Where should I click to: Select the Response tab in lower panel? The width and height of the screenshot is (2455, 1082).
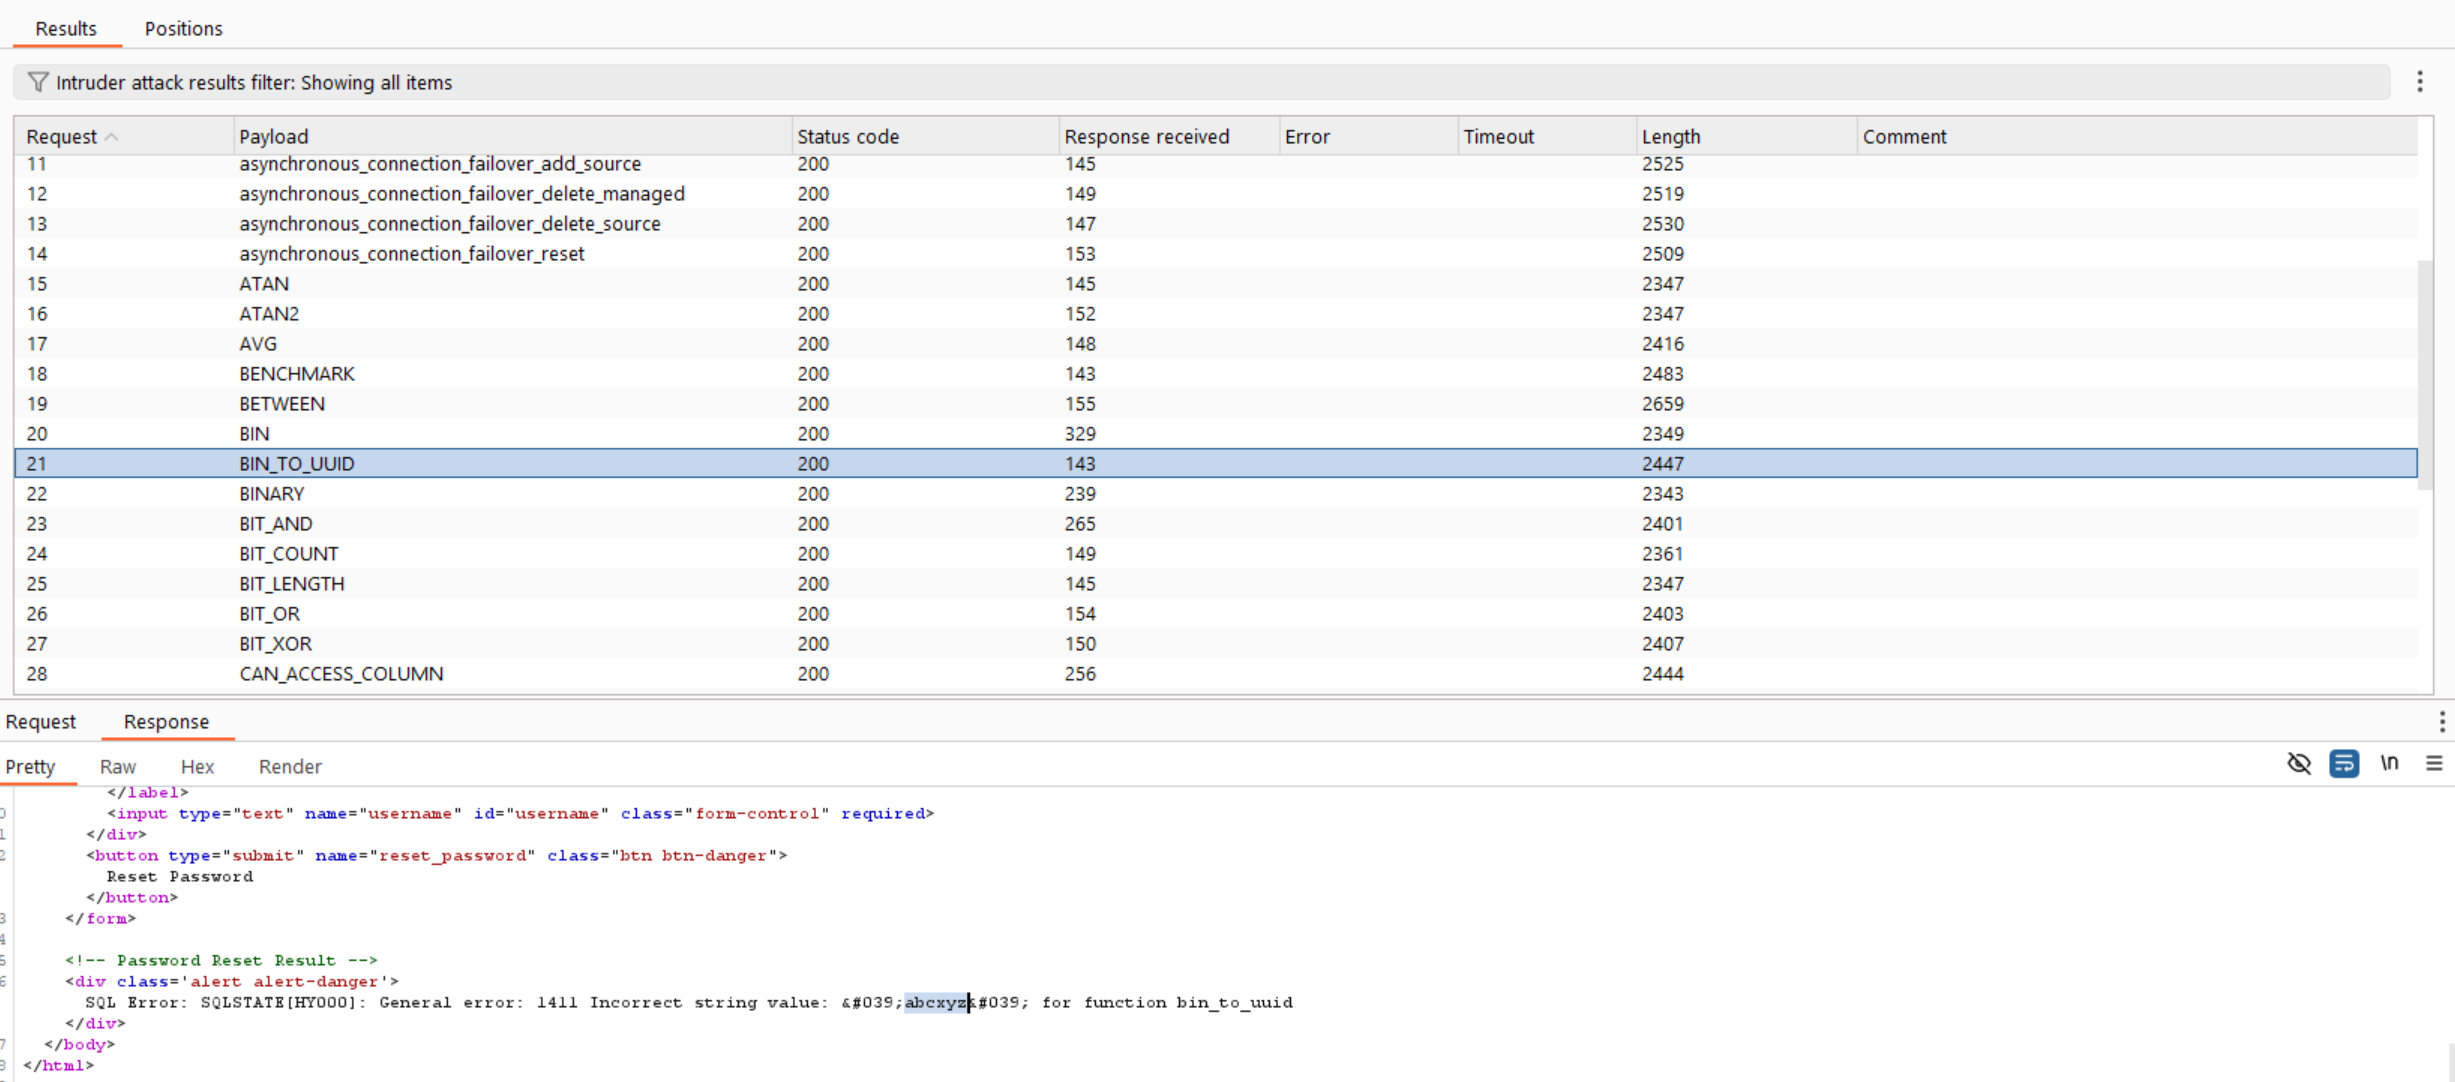click(166, 721)
